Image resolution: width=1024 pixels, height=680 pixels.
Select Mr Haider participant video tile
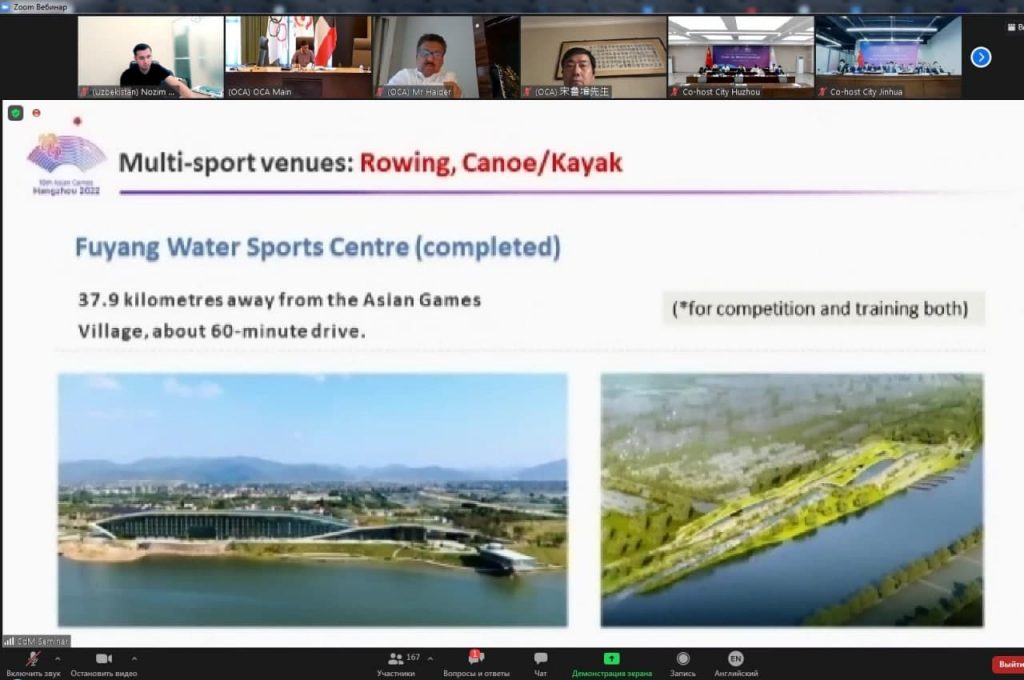click(444, 56)
